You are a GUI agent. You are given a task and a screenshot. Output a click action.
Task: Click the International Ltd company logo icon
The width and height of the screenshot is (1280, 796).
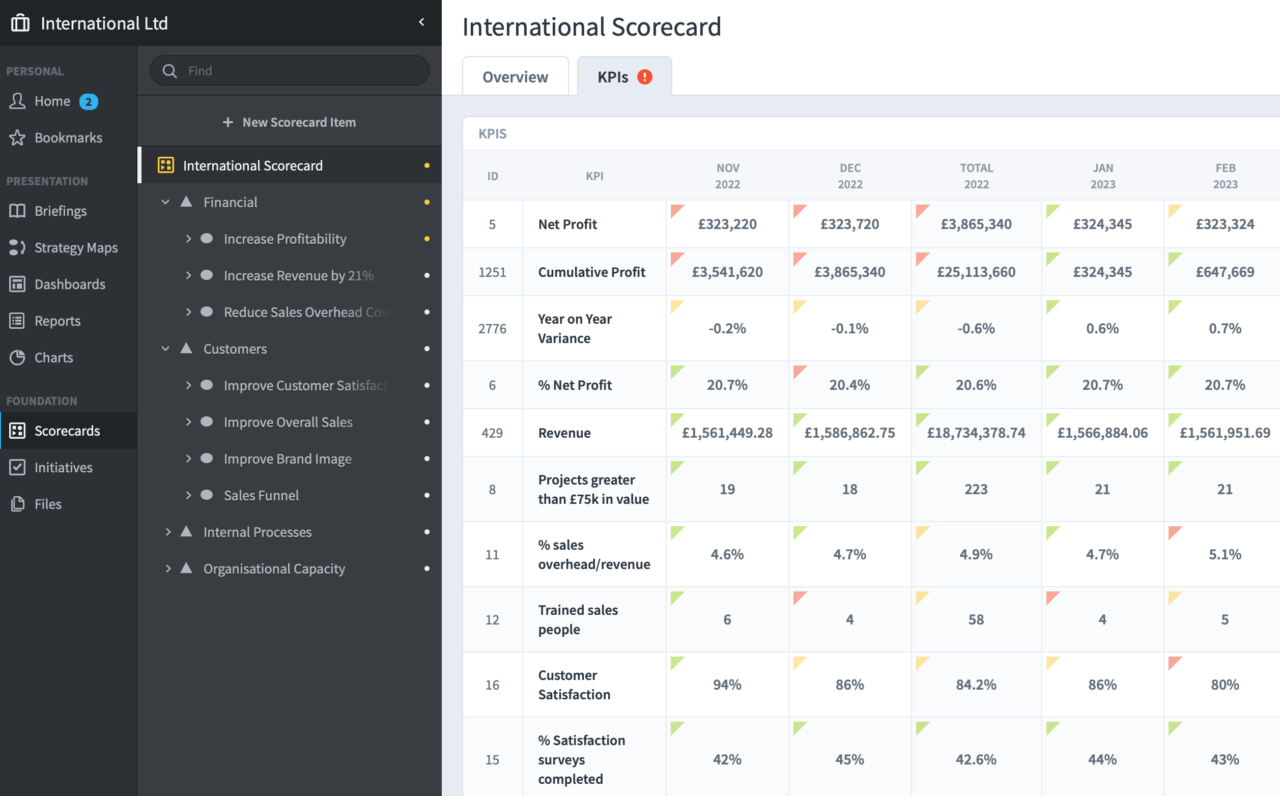[x=20, y=22]
